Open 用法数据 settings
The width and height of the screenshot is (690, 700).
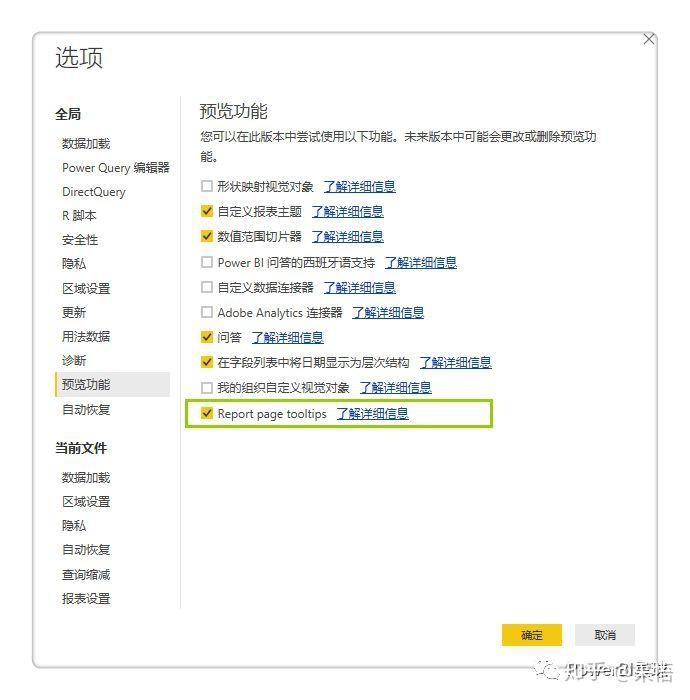tap(86, 336)
